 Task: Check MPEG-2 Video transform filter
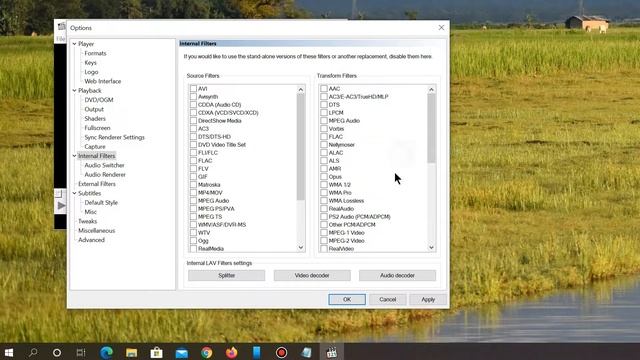tap(324, 241)
